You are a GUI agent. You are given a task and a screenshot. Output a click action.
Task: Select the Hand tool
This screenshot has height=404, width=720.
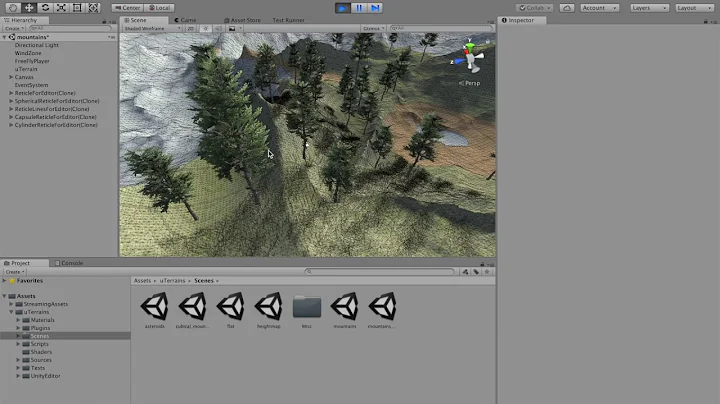click(x=12, y=8)
